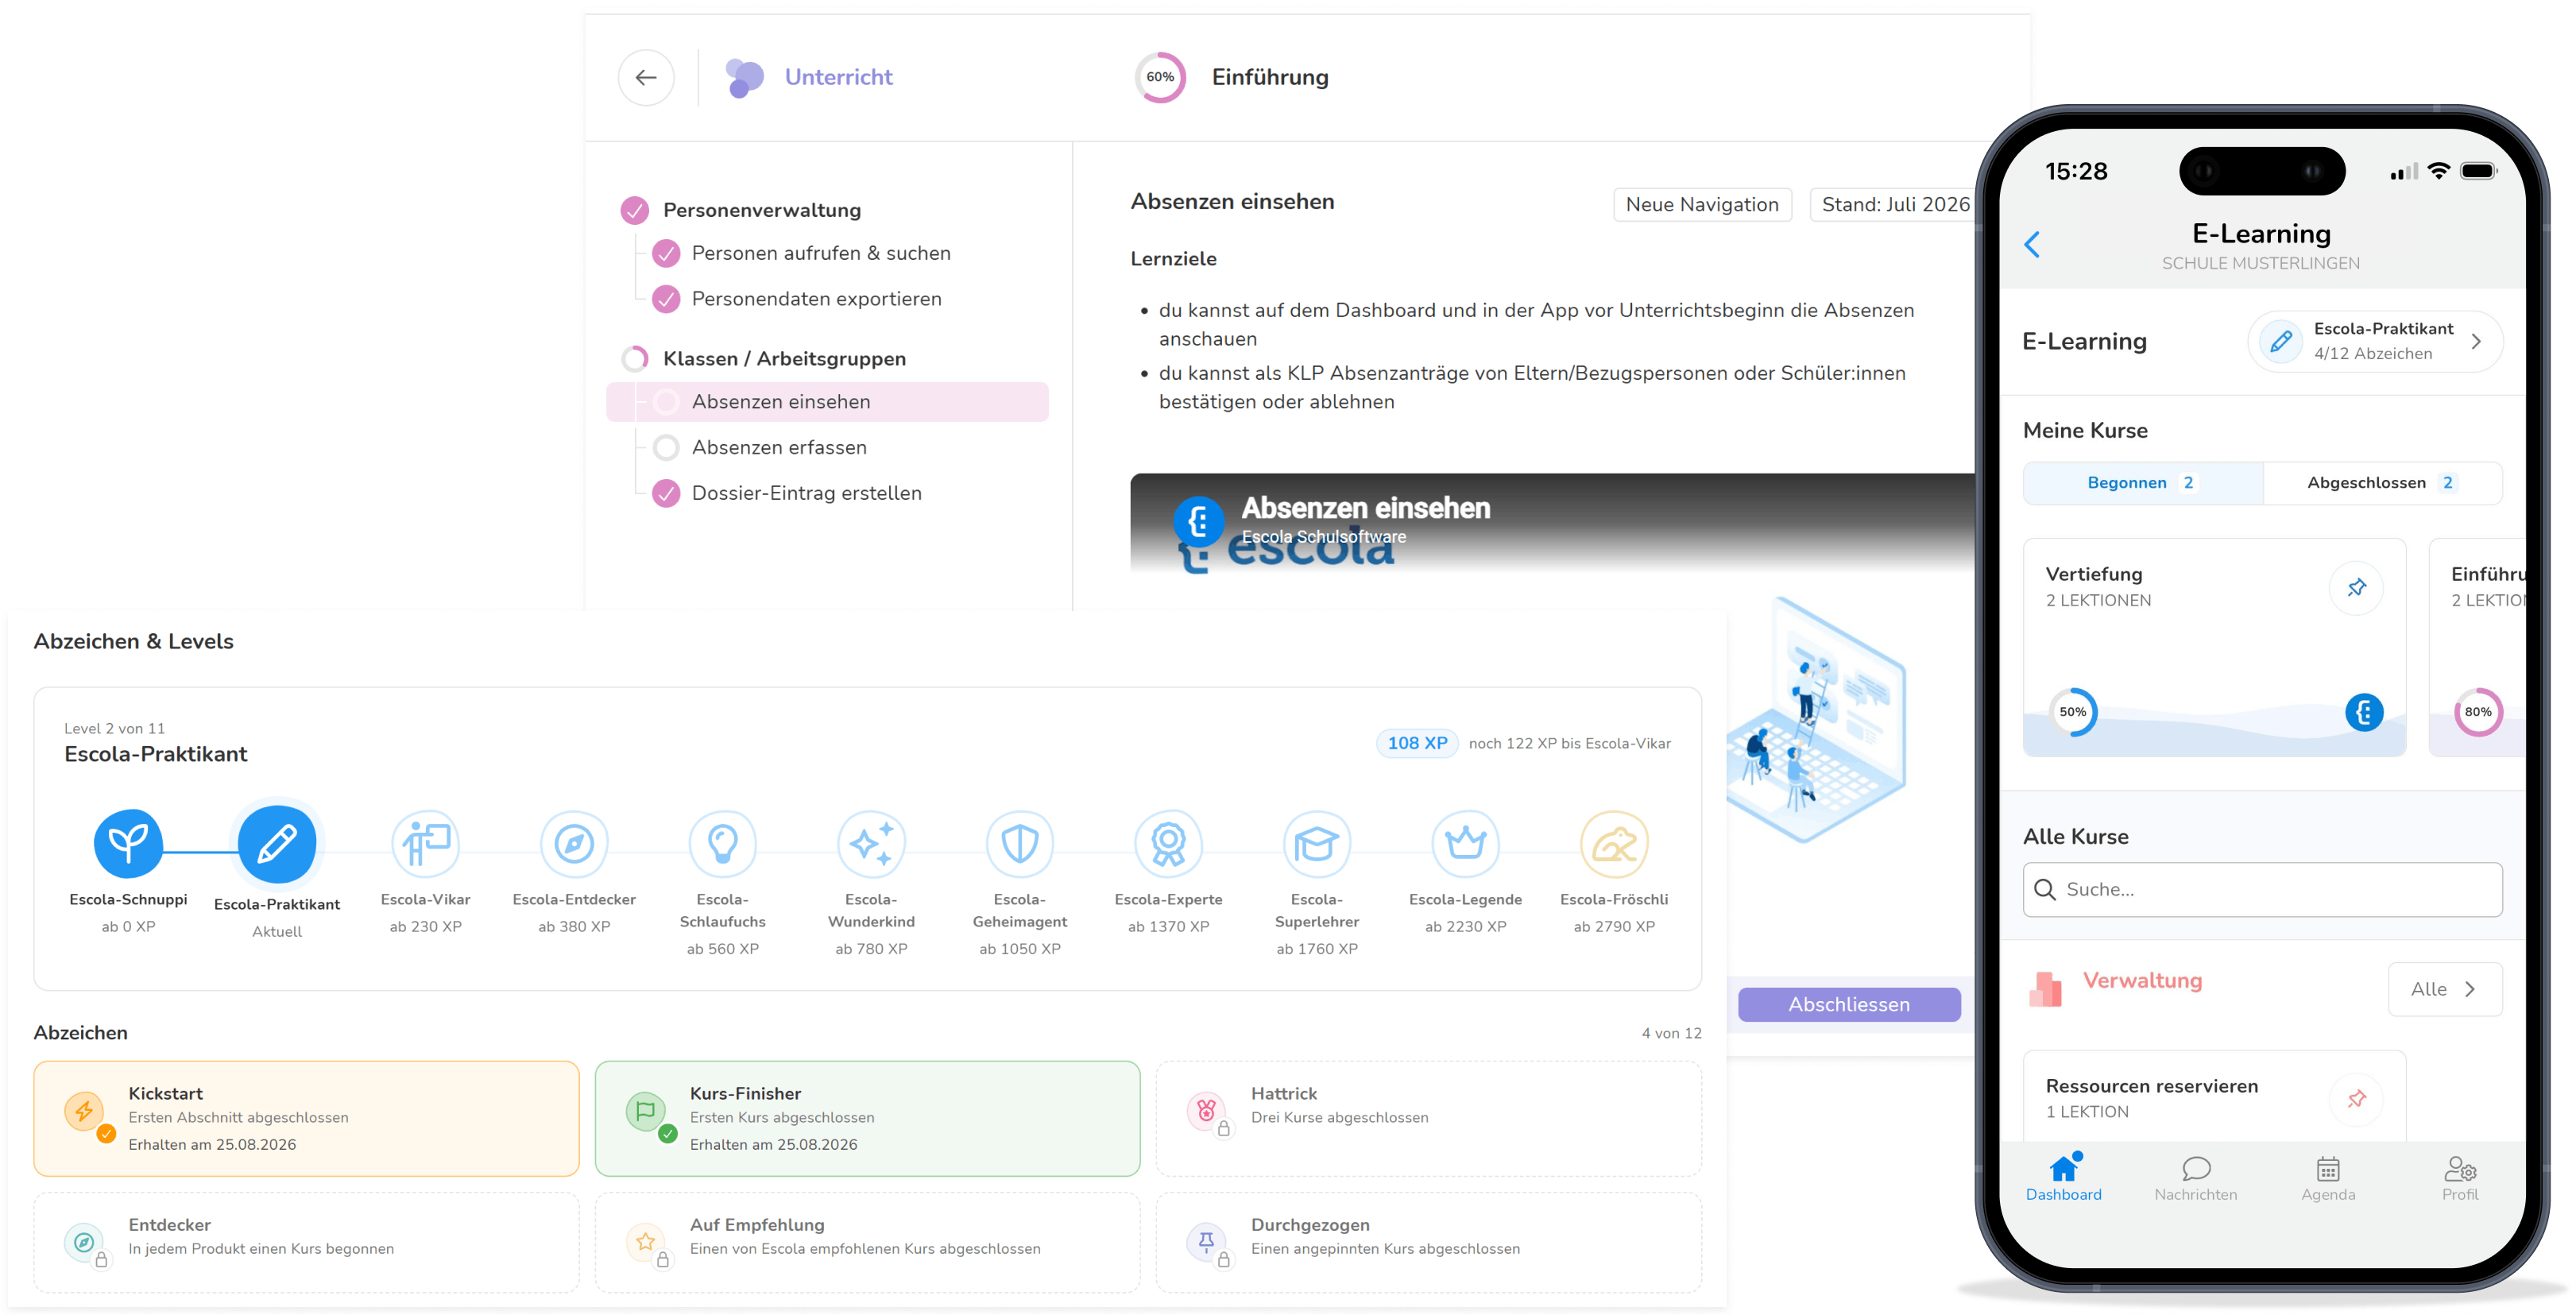Click the 50% Vertiefung progress ring

click(2073, 712)
